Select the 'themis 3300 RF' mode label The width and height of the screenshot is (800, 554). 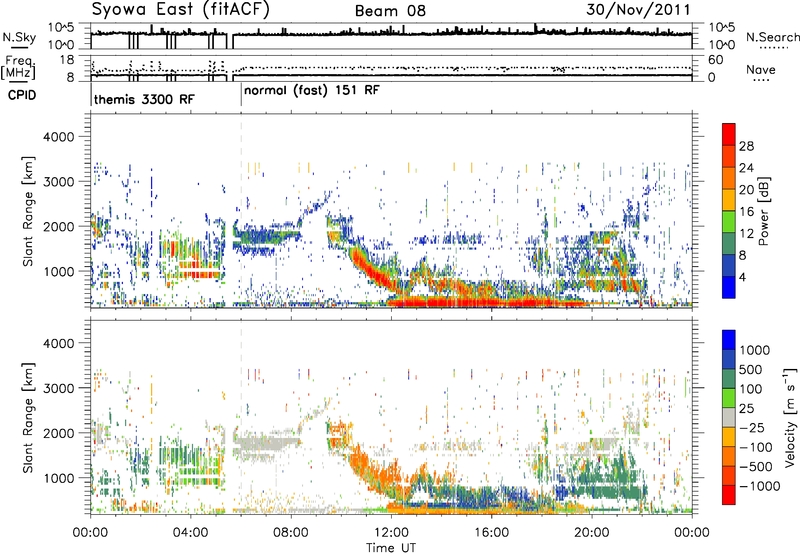pyautogui.click(x=144, y=99)
